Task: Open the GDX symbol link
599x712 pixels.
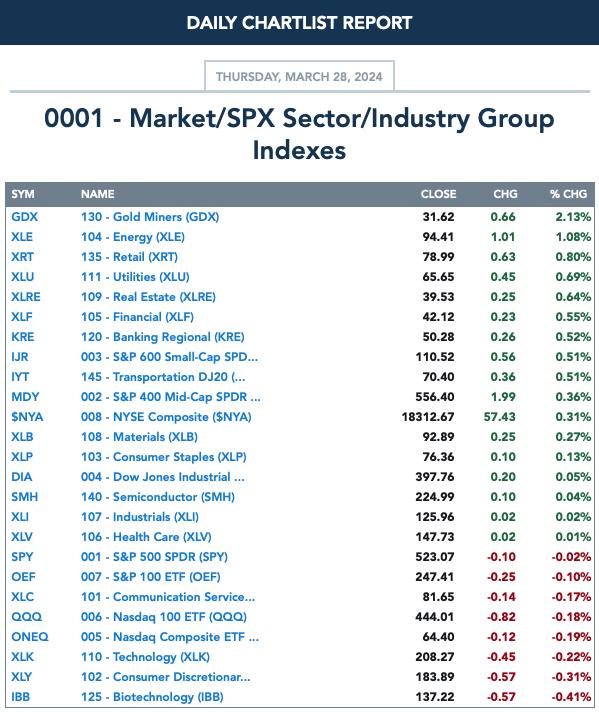Action: (x=25, y=217)
